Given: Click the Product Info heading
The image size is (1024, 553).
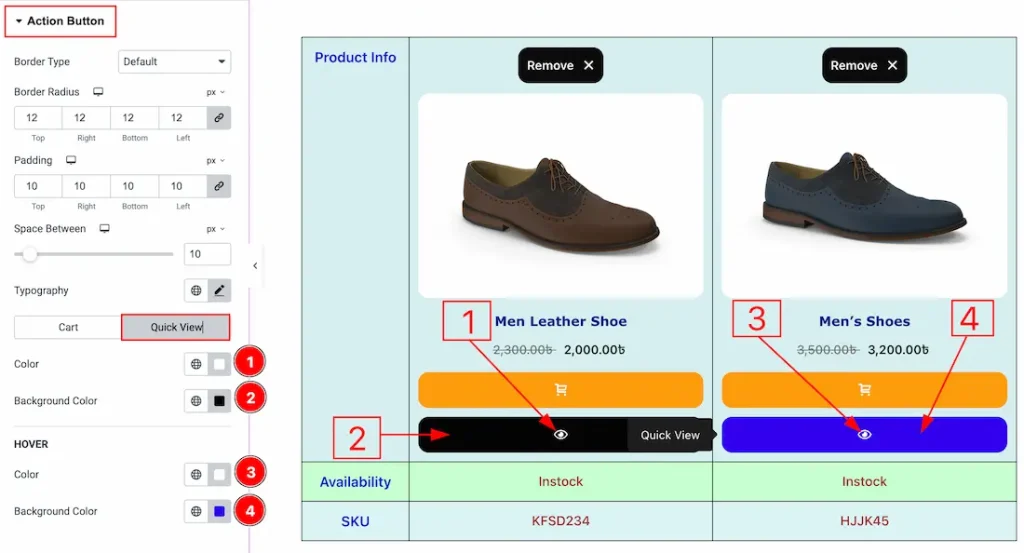Looking at the screenshot, I should pyautogui.click(x=355, y=57).
